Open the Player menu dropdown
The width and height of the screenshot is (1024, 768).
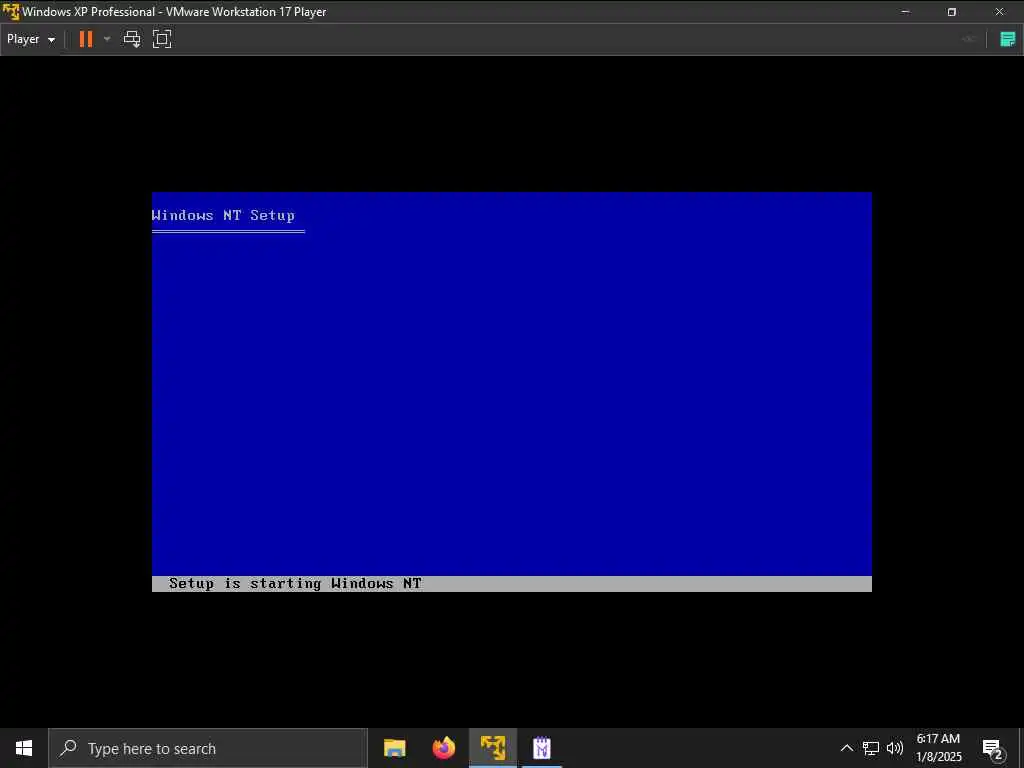(x=31, y=39)
